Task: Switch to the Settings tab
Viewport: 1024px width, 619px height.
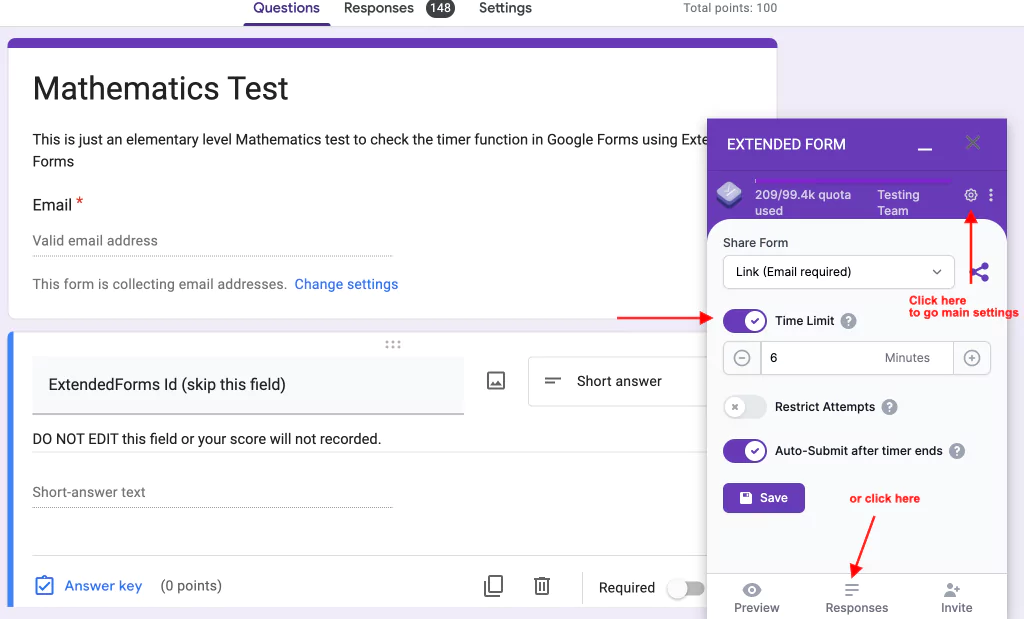Action: click(505, 8)
